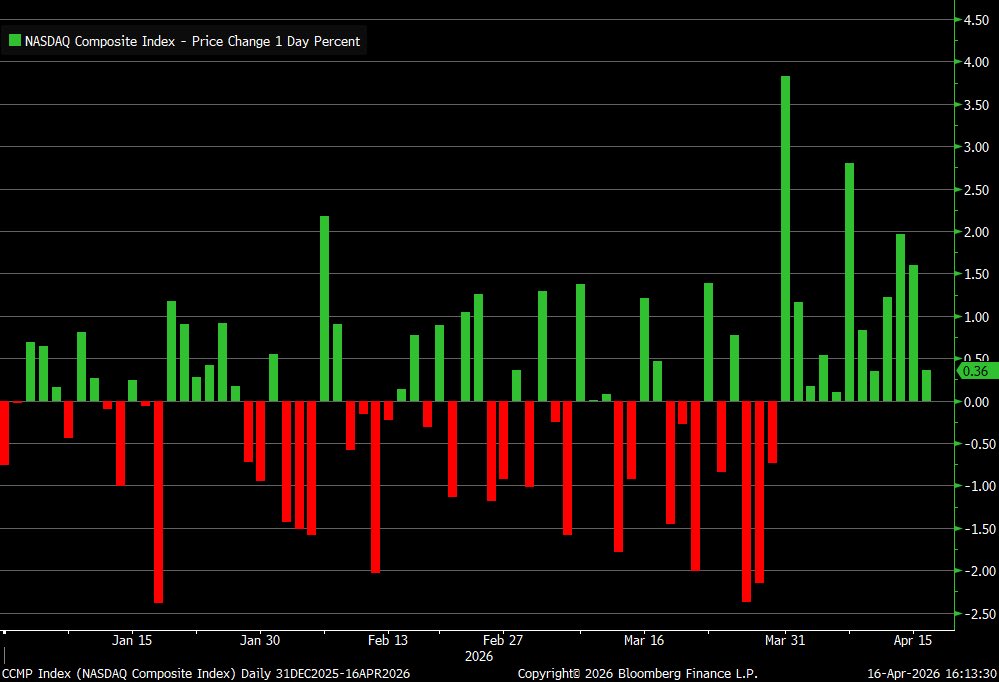Click the 2.00 y-axis label
The height and width of the screenshot is (682, 999).
click(976, 231)
